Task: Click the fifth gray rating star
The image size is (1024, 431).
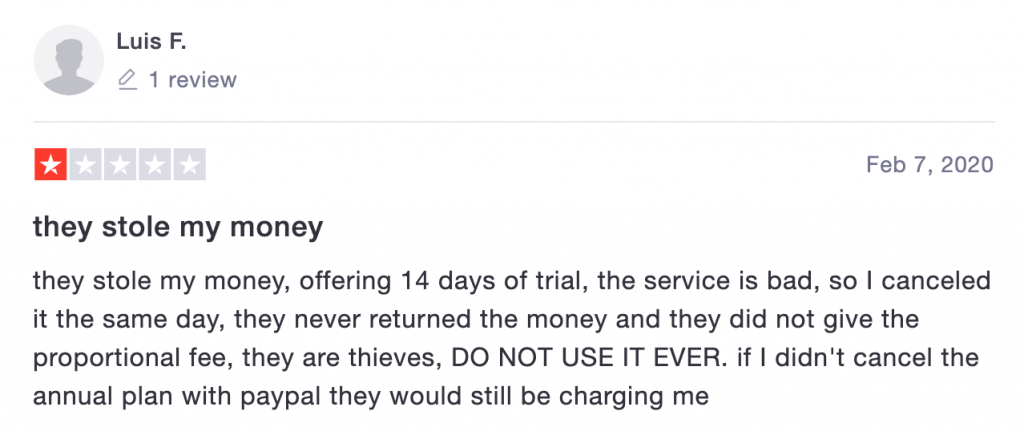Action: (x=189, y=165)
